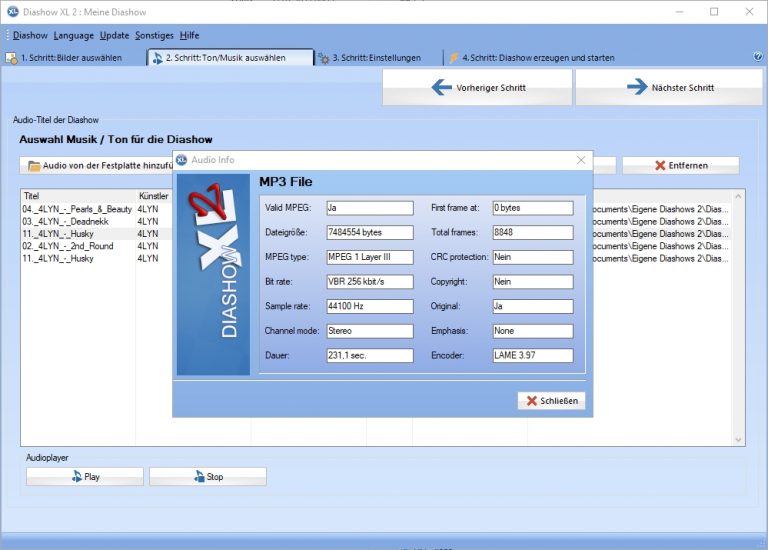768x550 pixels.
Task: Select track 04._4LYN_-_Pearls_&_Beauty in list
Action: coord(77,209)
